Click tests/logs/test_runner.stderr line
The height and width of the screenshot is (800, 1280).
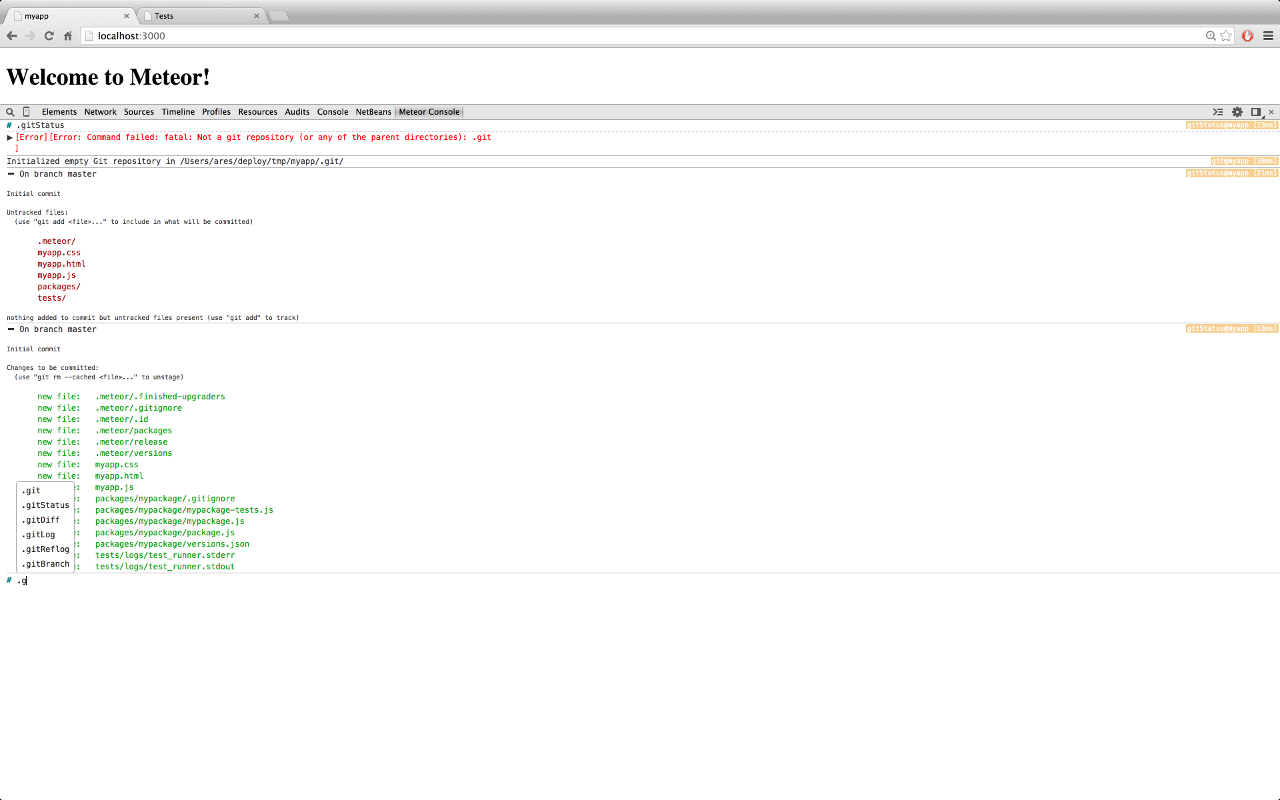click(165, 555)
